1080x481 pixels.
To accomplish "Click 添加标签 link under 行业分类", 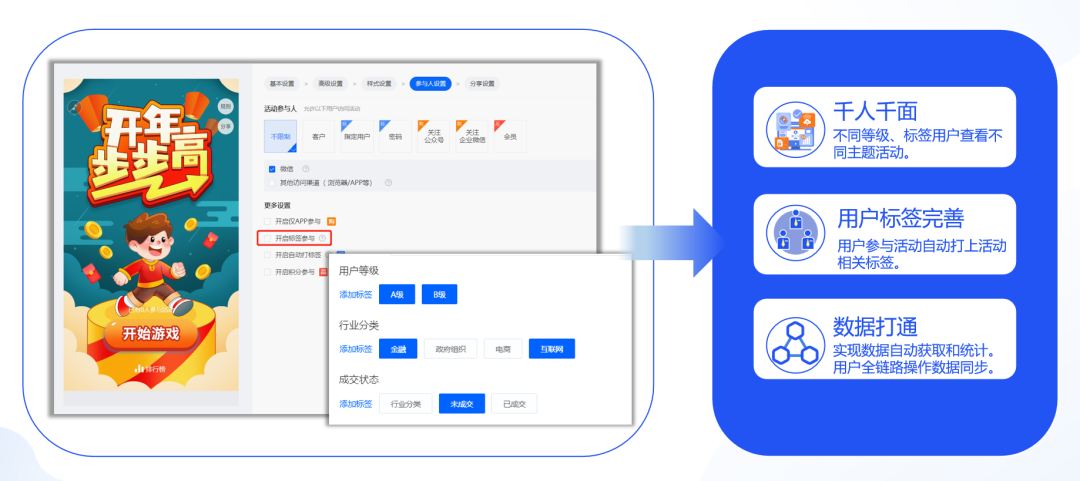I will [355, 349].
